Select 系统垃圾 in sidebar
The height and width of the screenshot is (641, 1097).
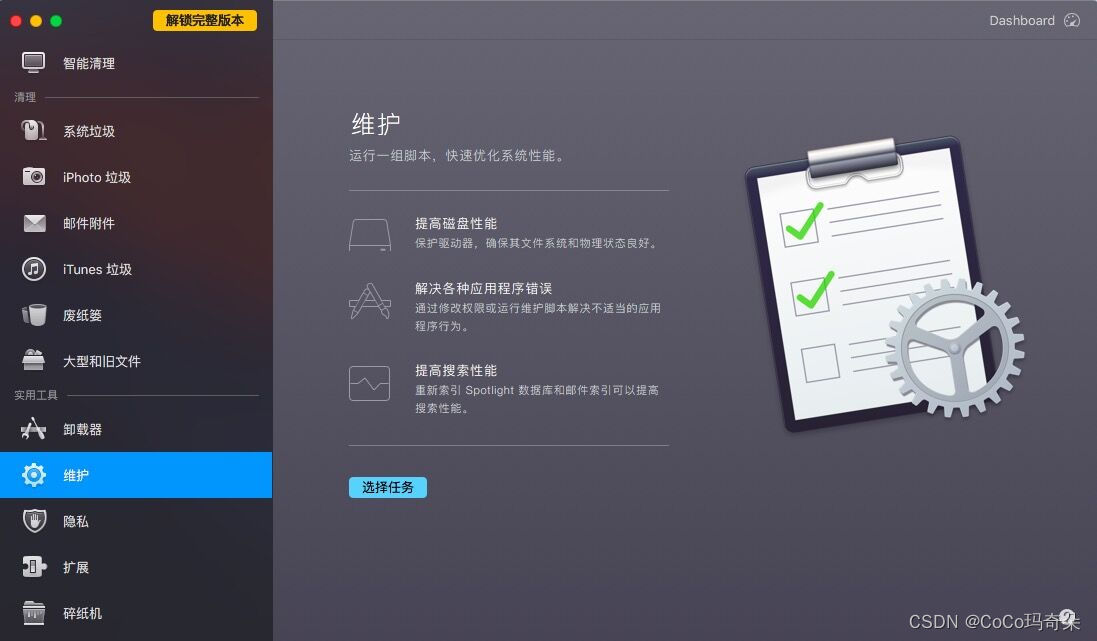pyautogui.click(x=136, y=131)
